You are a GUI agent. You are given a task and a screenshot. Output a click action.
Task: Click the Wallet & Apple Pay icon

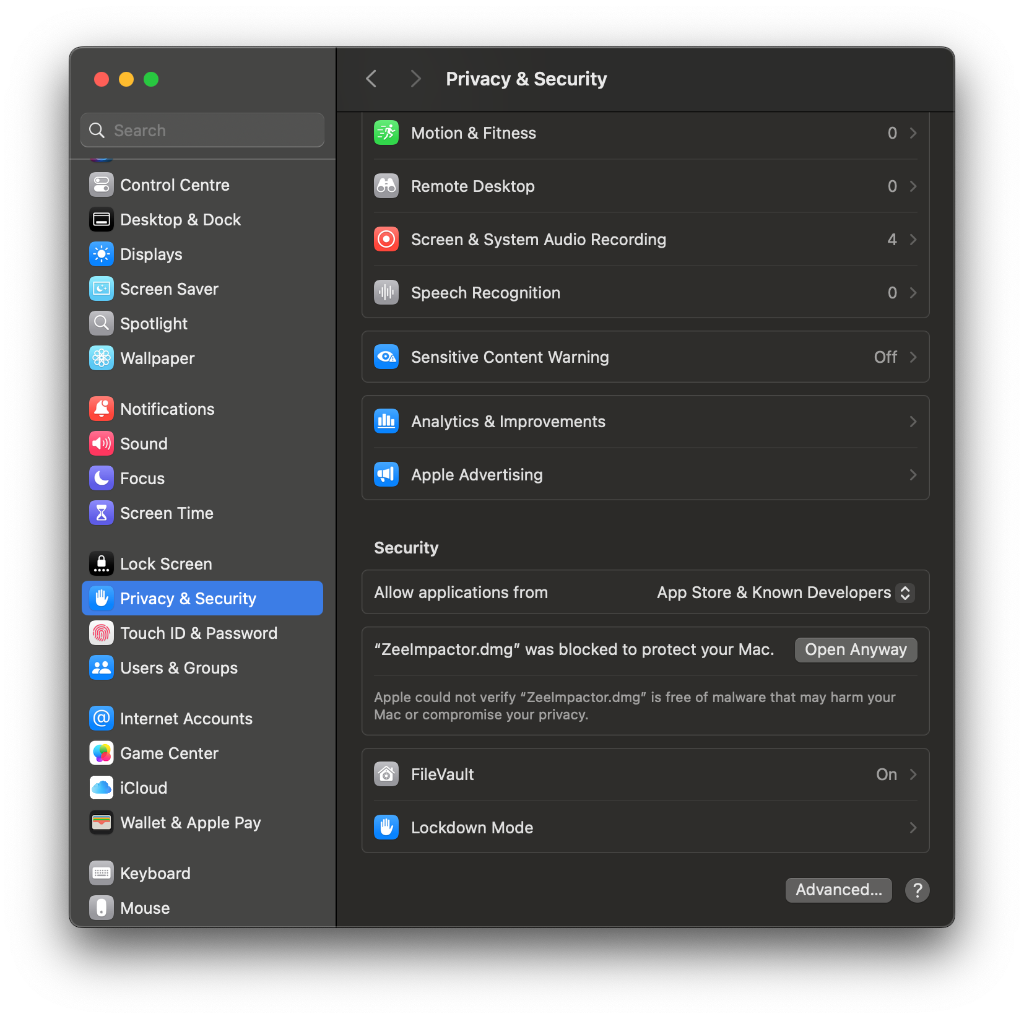pos(101,822)
